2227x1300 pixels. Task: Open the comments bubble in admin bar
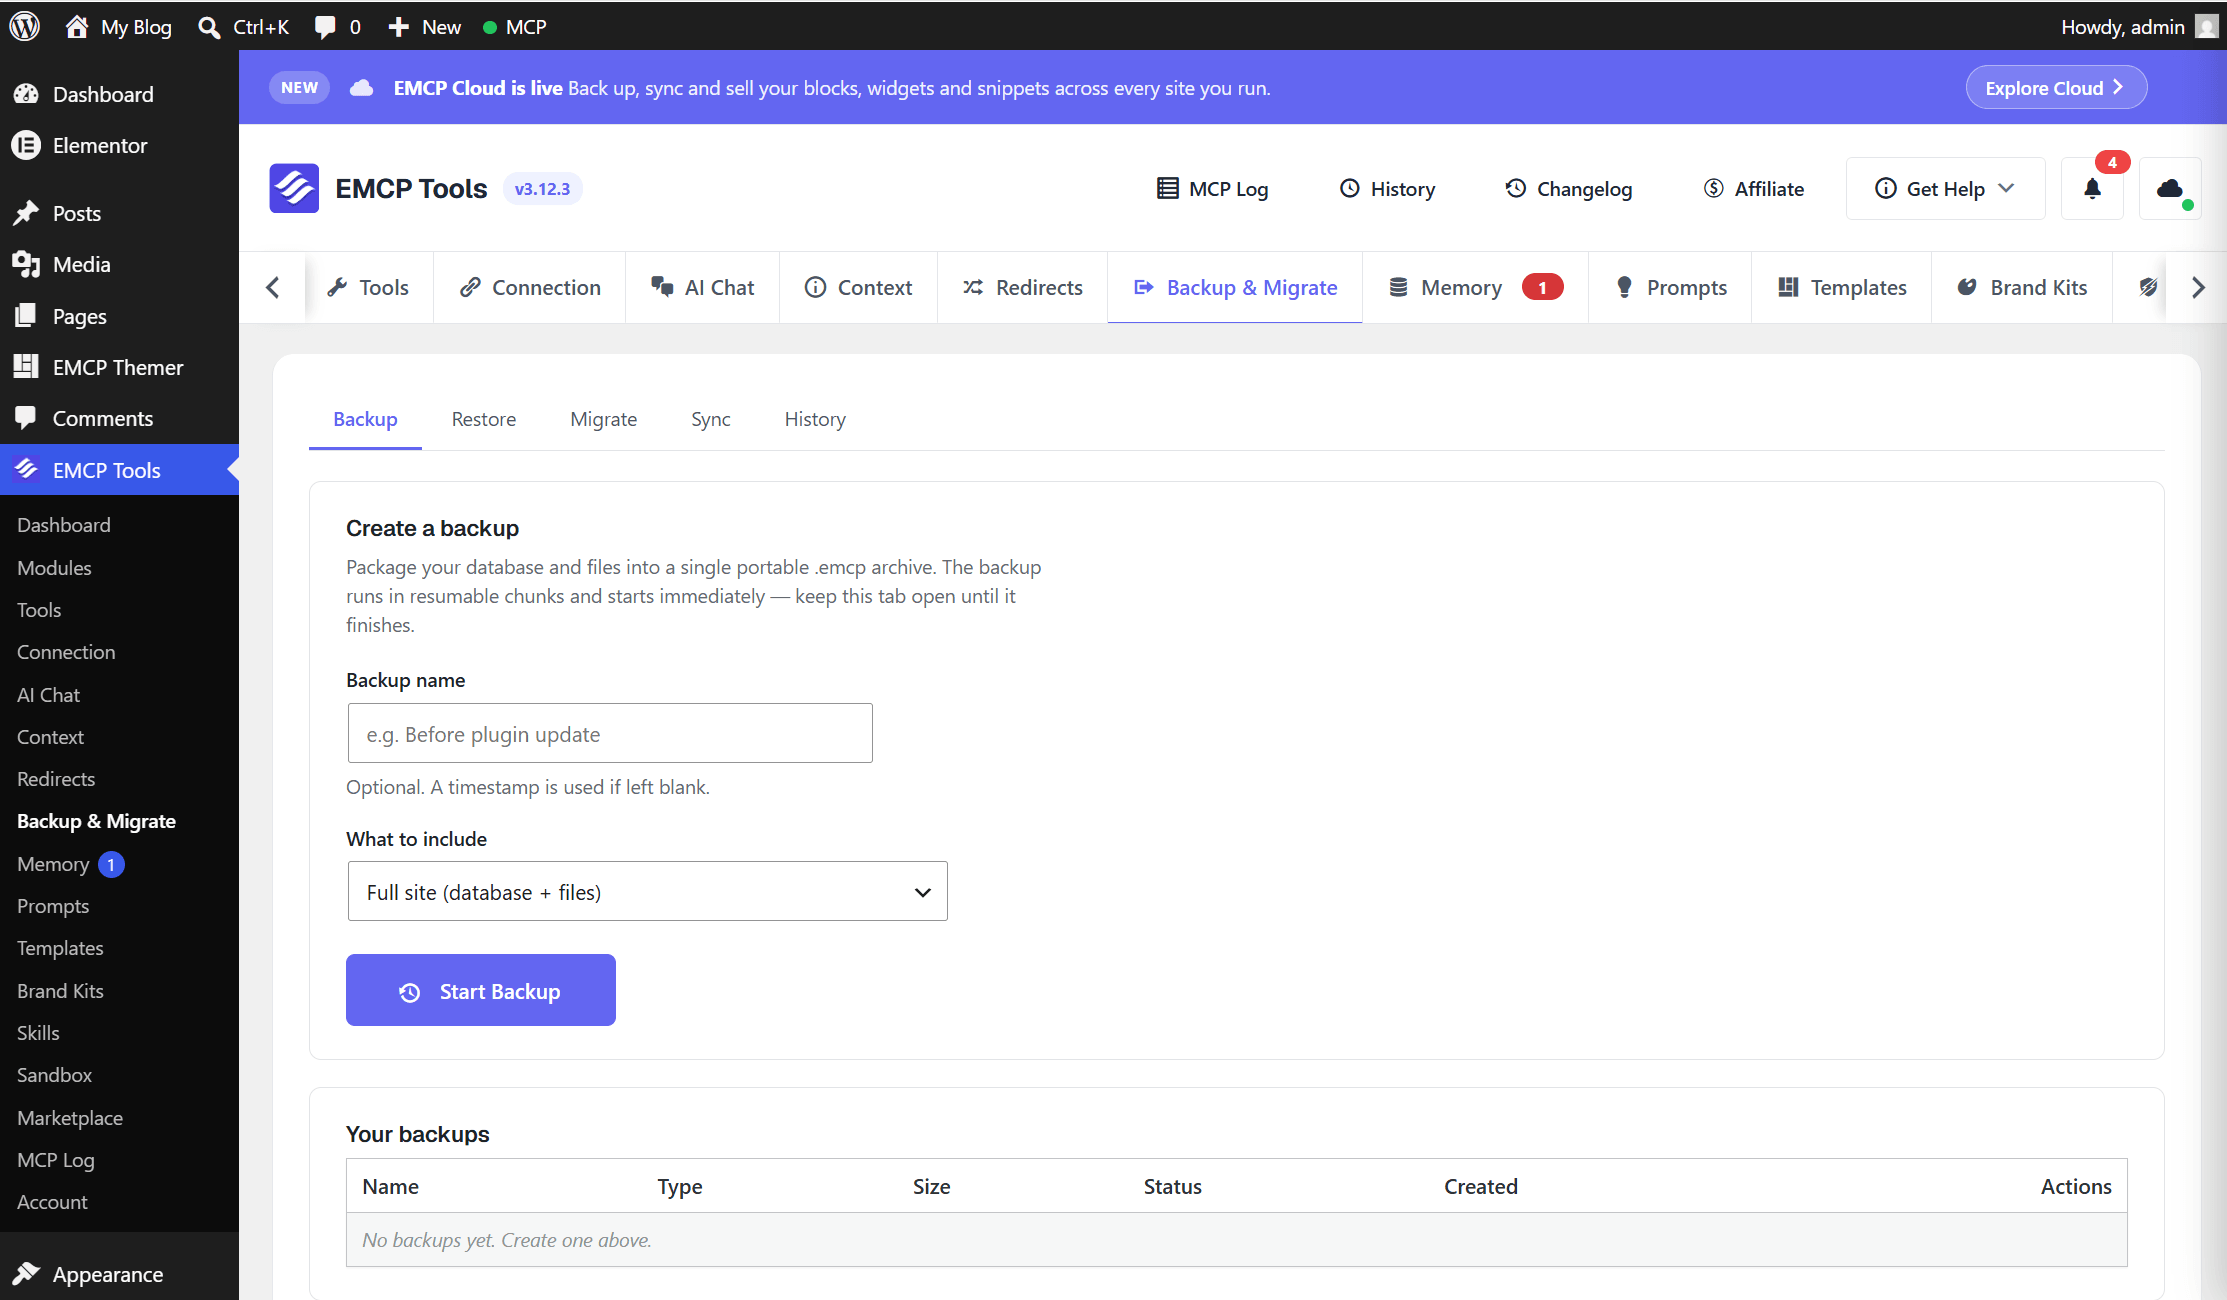(325, 27)
